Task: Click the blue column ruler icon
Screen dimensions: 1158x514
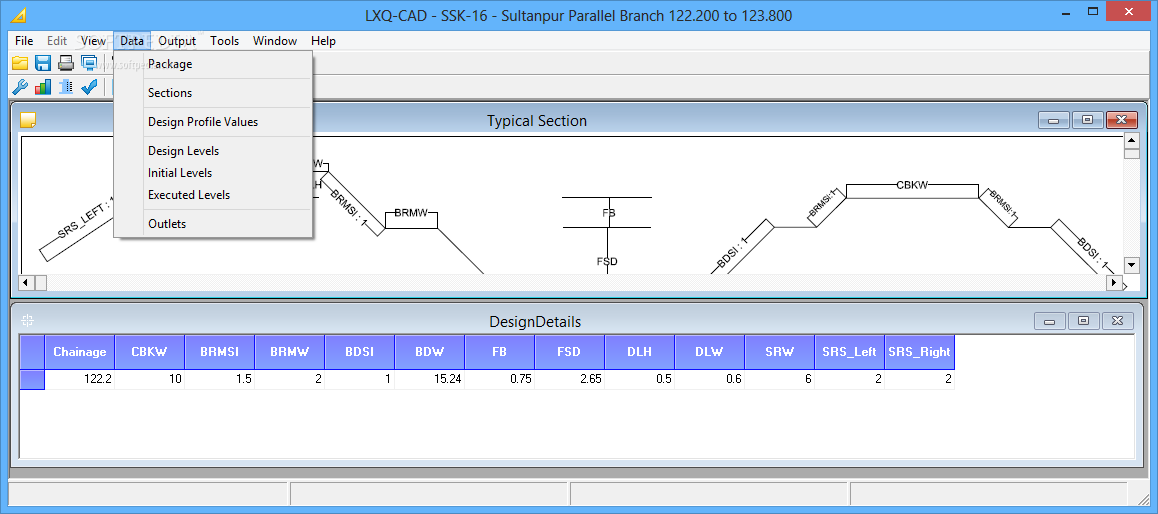Action: [x=66, y=87]
